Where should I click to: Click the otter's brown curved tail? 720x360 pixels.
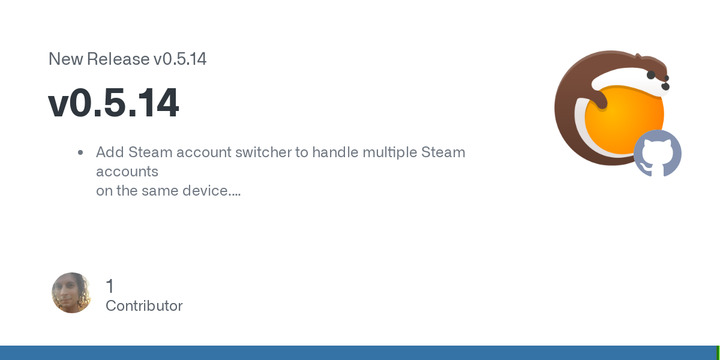point(569,115)
